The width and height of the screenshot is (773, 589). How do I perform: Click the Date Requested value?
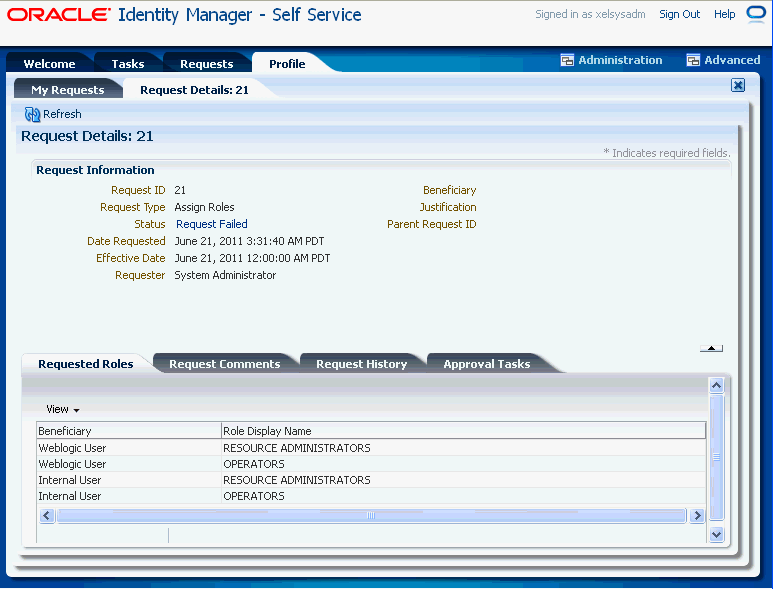(249, 241)
